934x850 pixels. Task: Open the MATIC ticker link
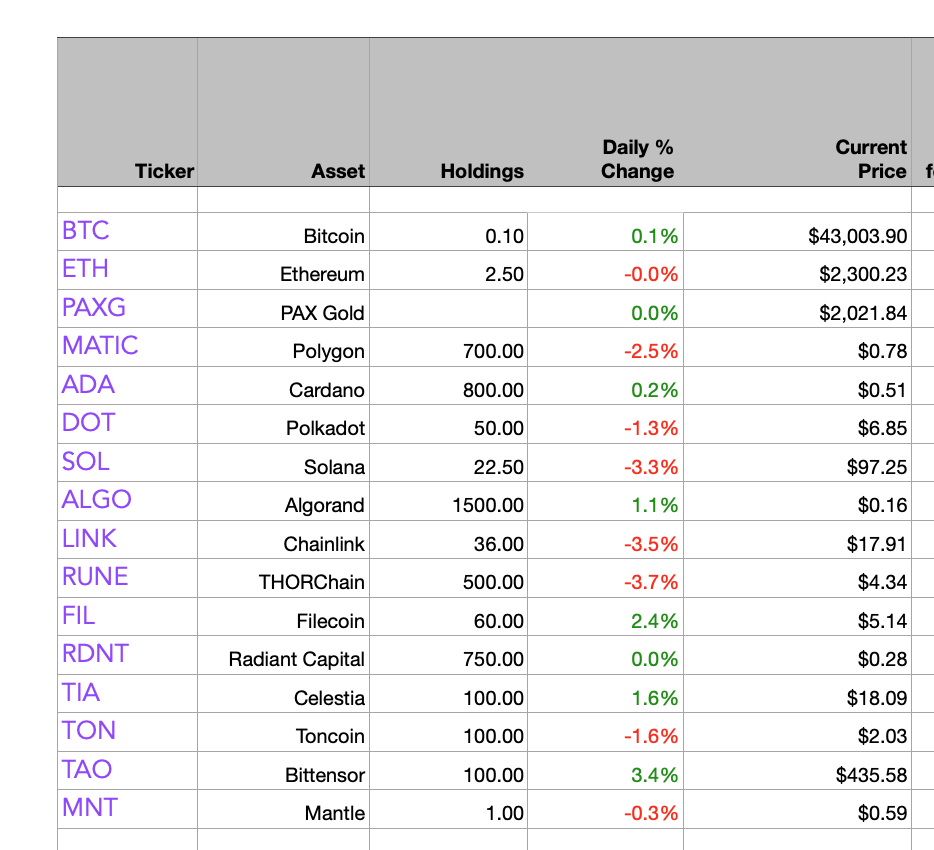(100, 346)
